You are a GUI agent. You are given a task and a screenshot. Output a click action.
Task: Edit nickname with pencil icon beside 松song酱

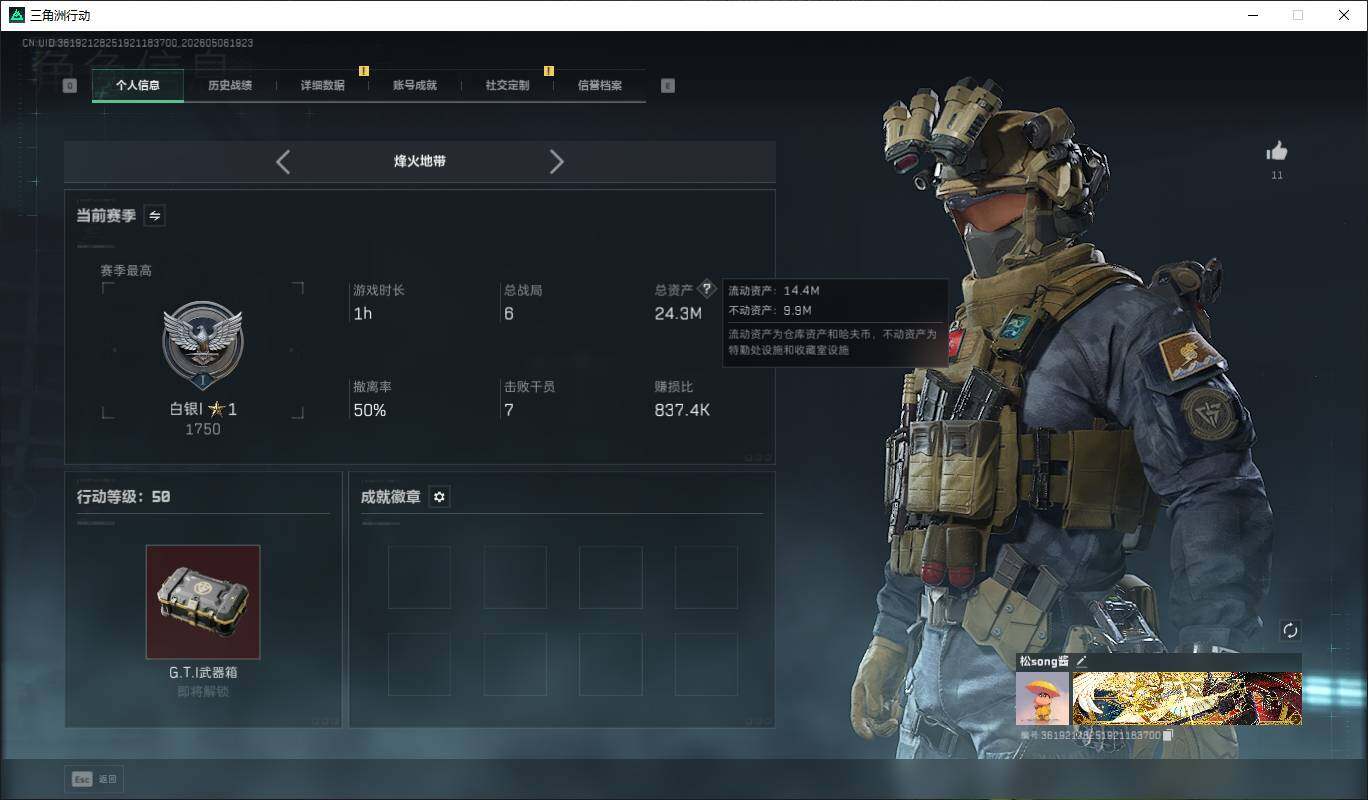(1081, 662)
